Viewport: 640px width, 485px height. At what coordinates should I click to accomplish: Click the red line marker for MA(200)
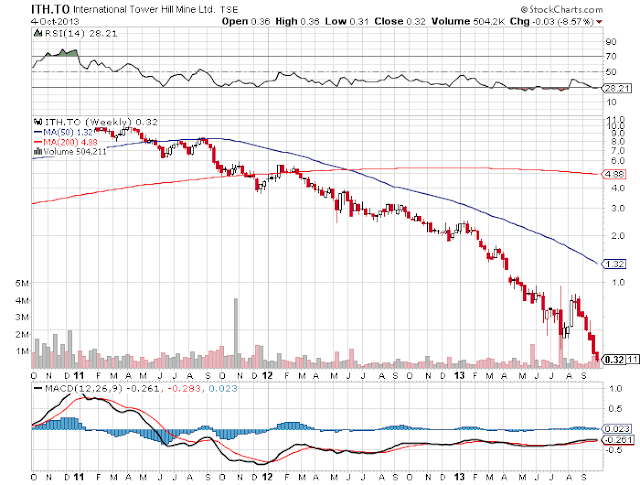point(38,142)
